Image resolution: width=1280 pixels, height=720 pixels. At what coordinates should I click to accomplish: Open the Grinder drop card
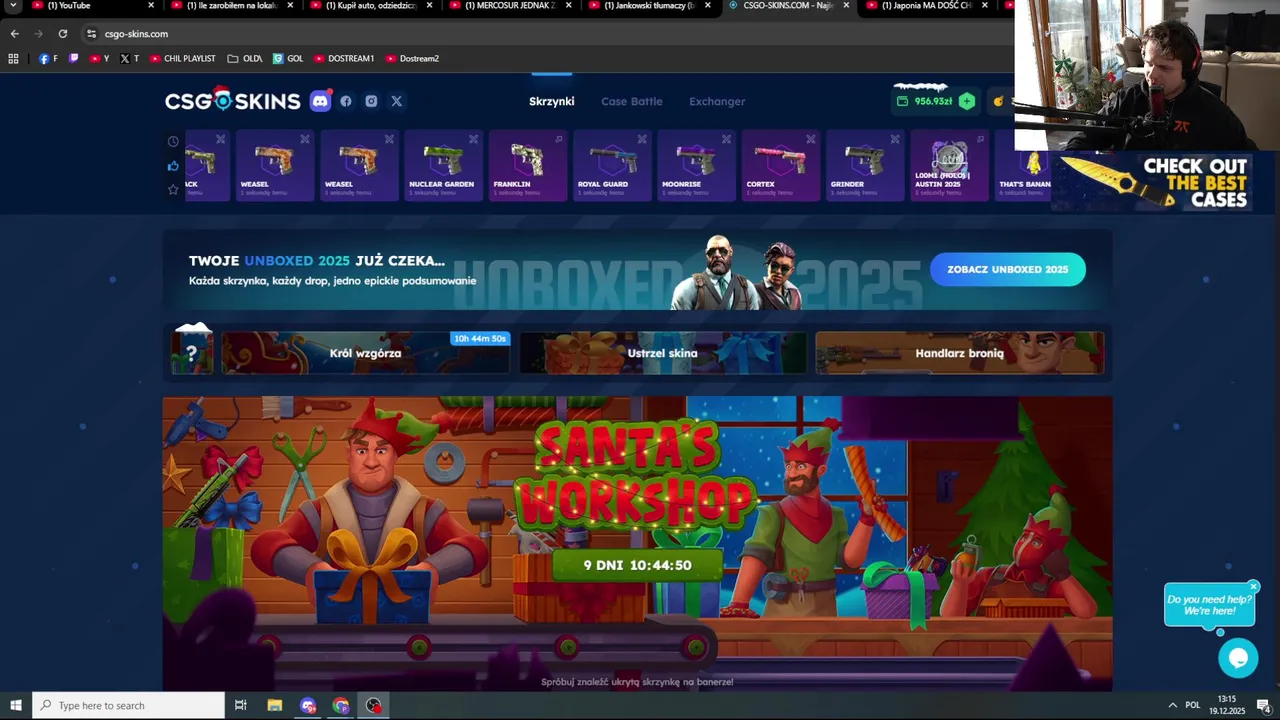(x=865, y=165)
